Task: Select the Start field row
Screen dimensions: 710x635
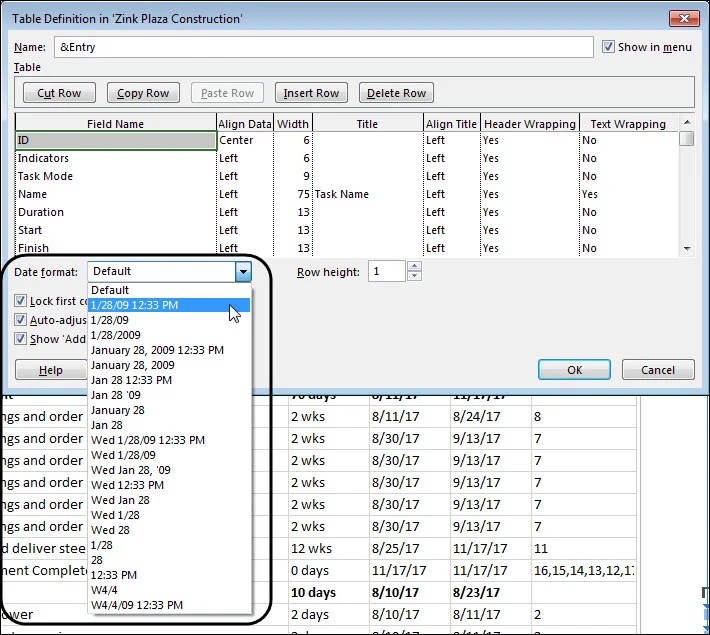Action: pos(115,230)
